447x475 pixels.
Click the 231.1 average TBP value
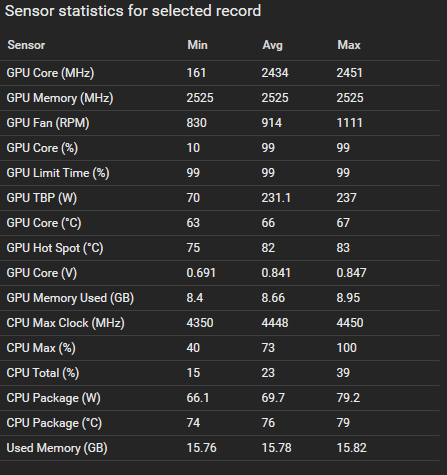tap(276, 198)
